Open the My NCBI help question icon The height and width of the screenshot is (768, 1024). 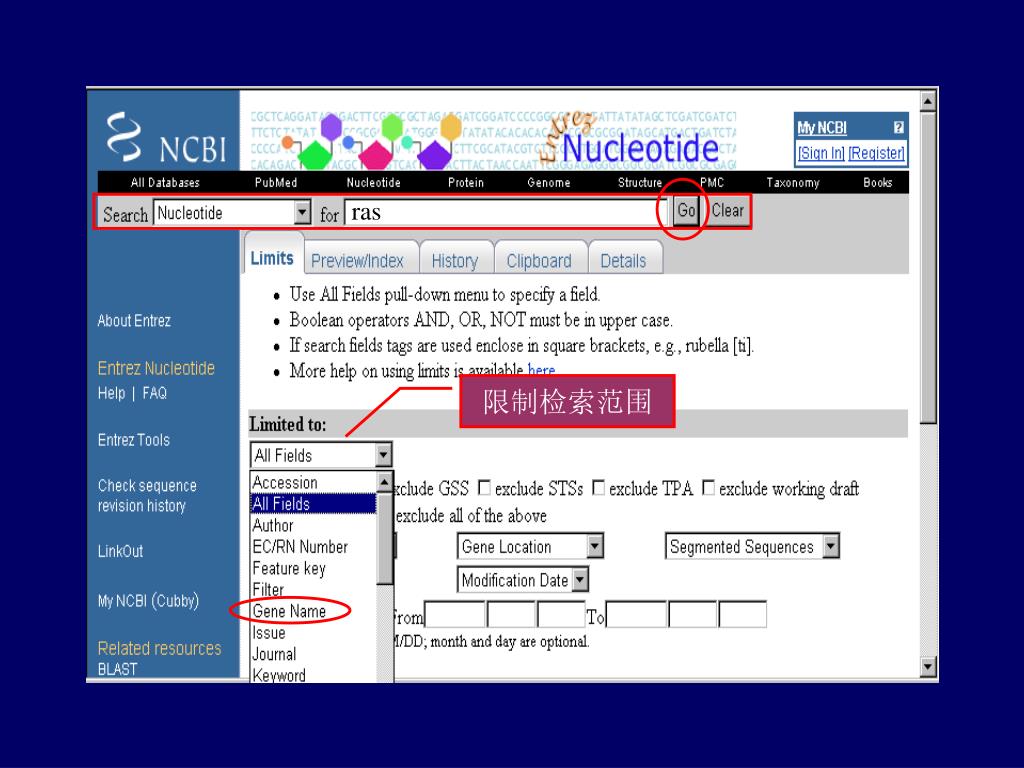pyautogui.click(x=899, y=127)
